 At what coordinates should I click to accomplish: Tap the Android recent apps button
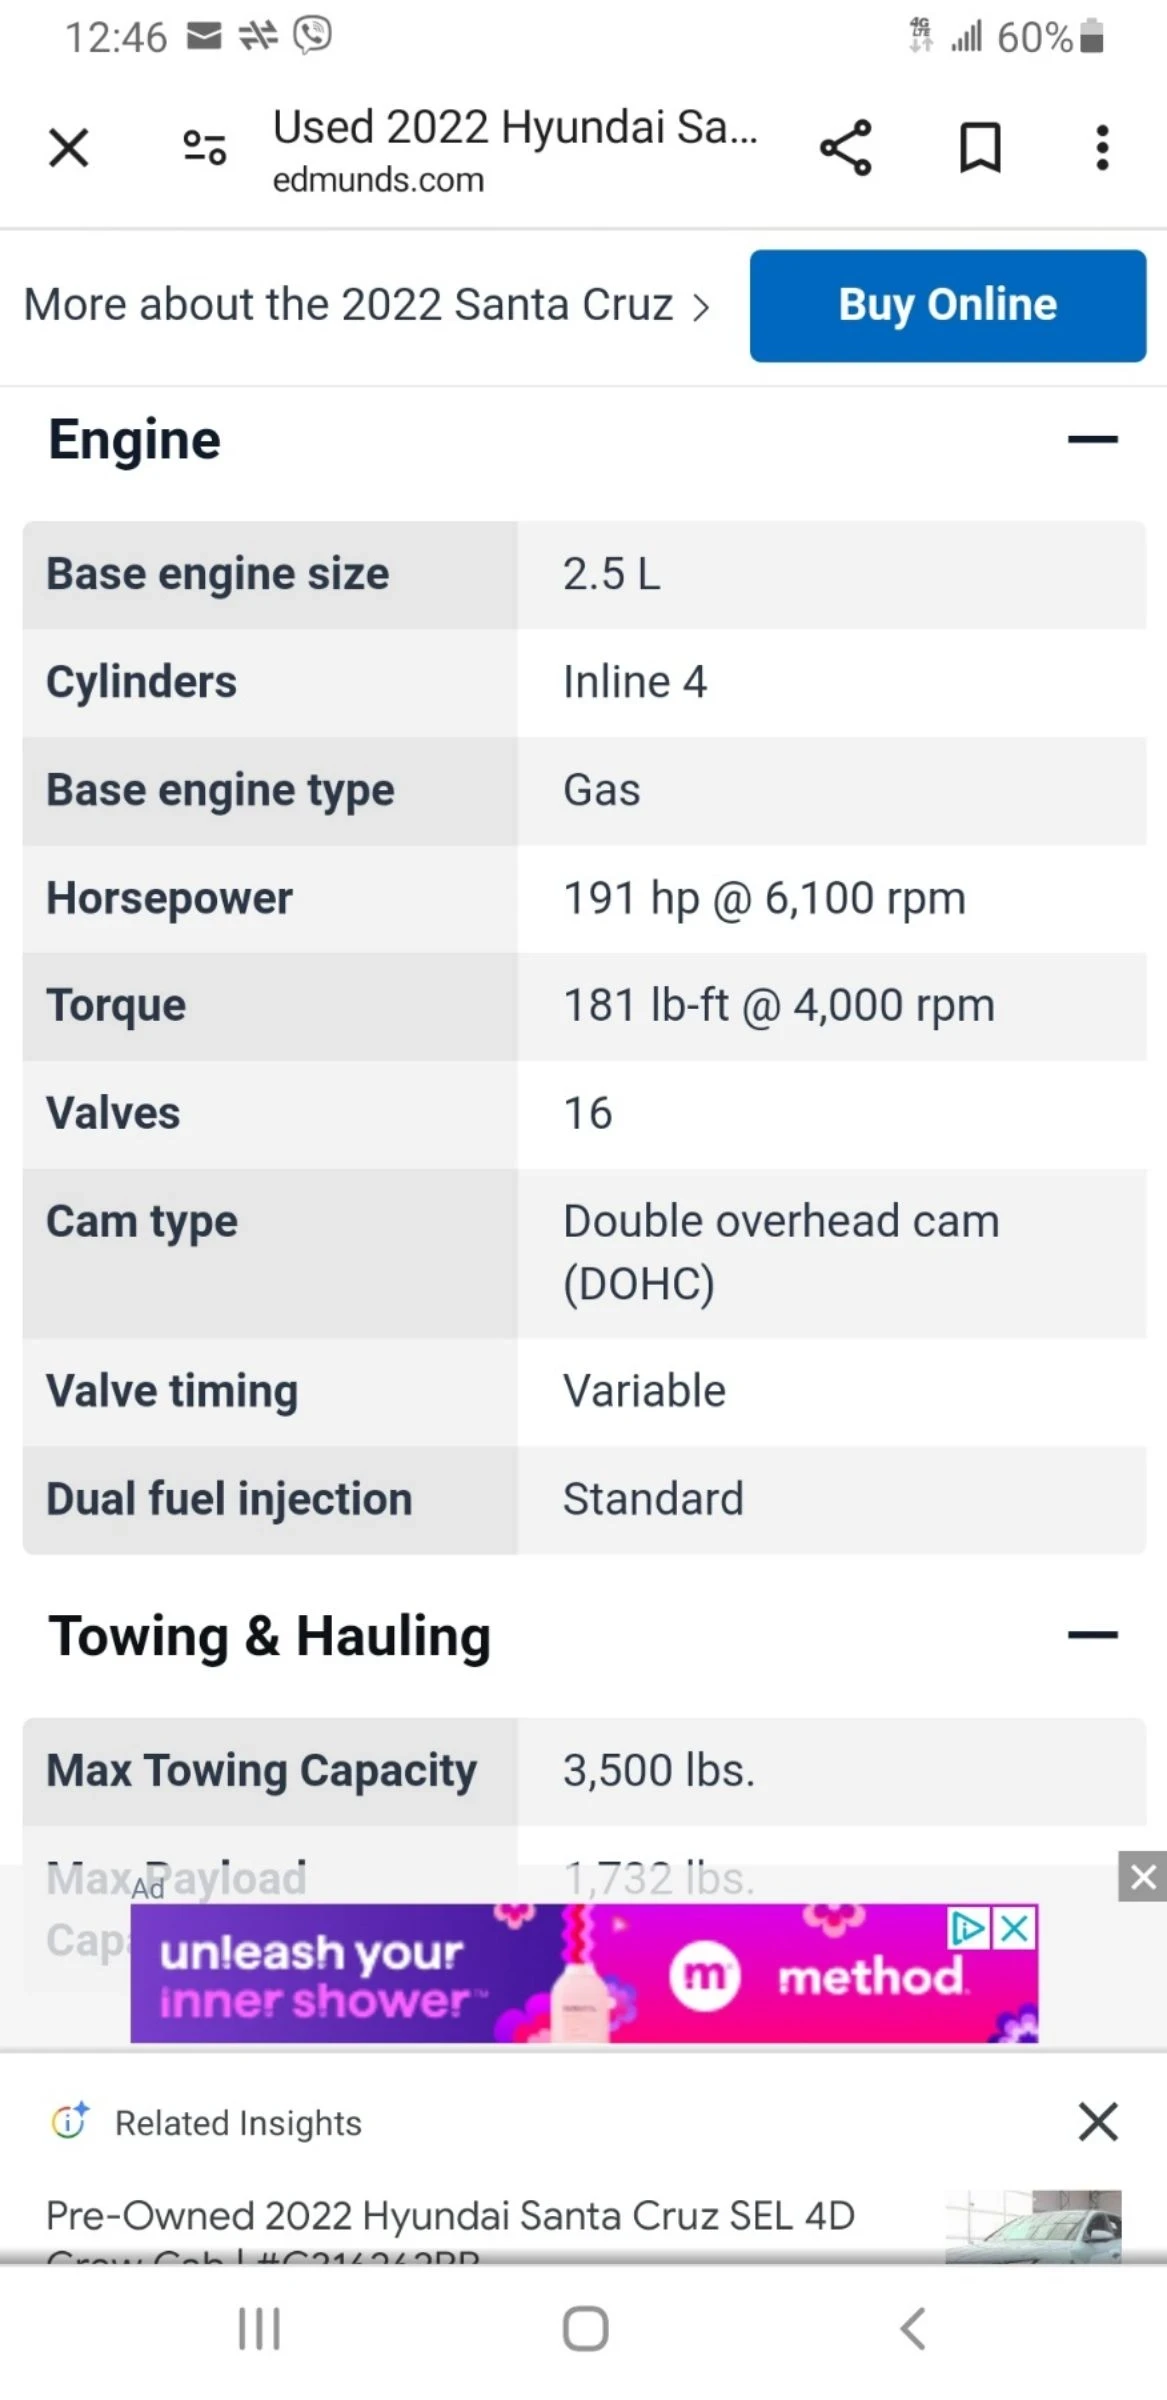259,2328
